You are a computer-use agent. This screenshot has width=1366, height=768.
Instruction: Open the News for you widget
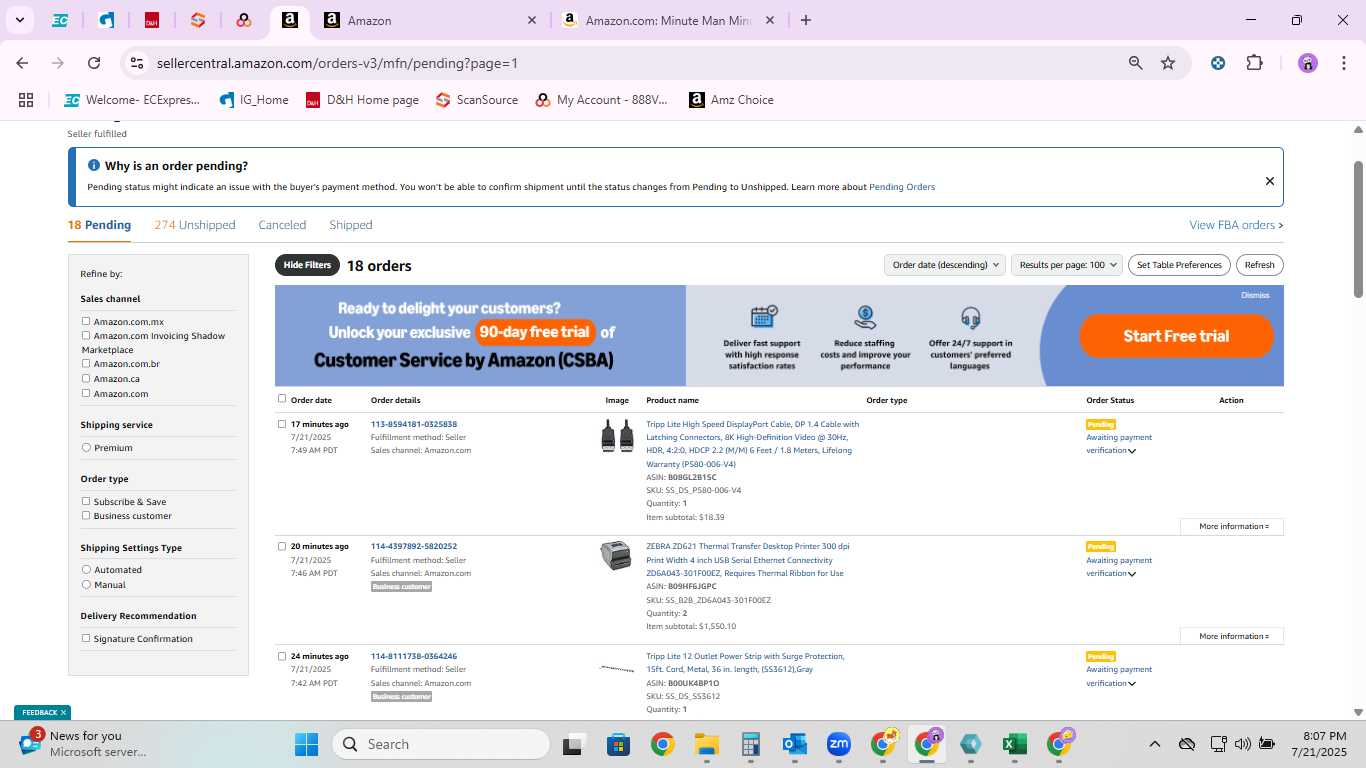pyautogui.click(x=84, y=743)
